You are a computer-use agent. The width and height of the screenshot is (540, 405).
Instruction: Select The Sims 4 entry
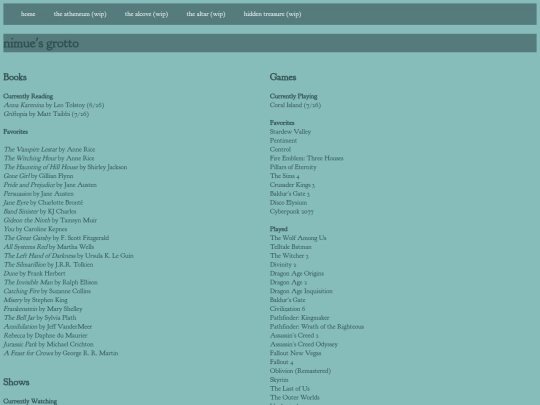click(x=284, y=176)
